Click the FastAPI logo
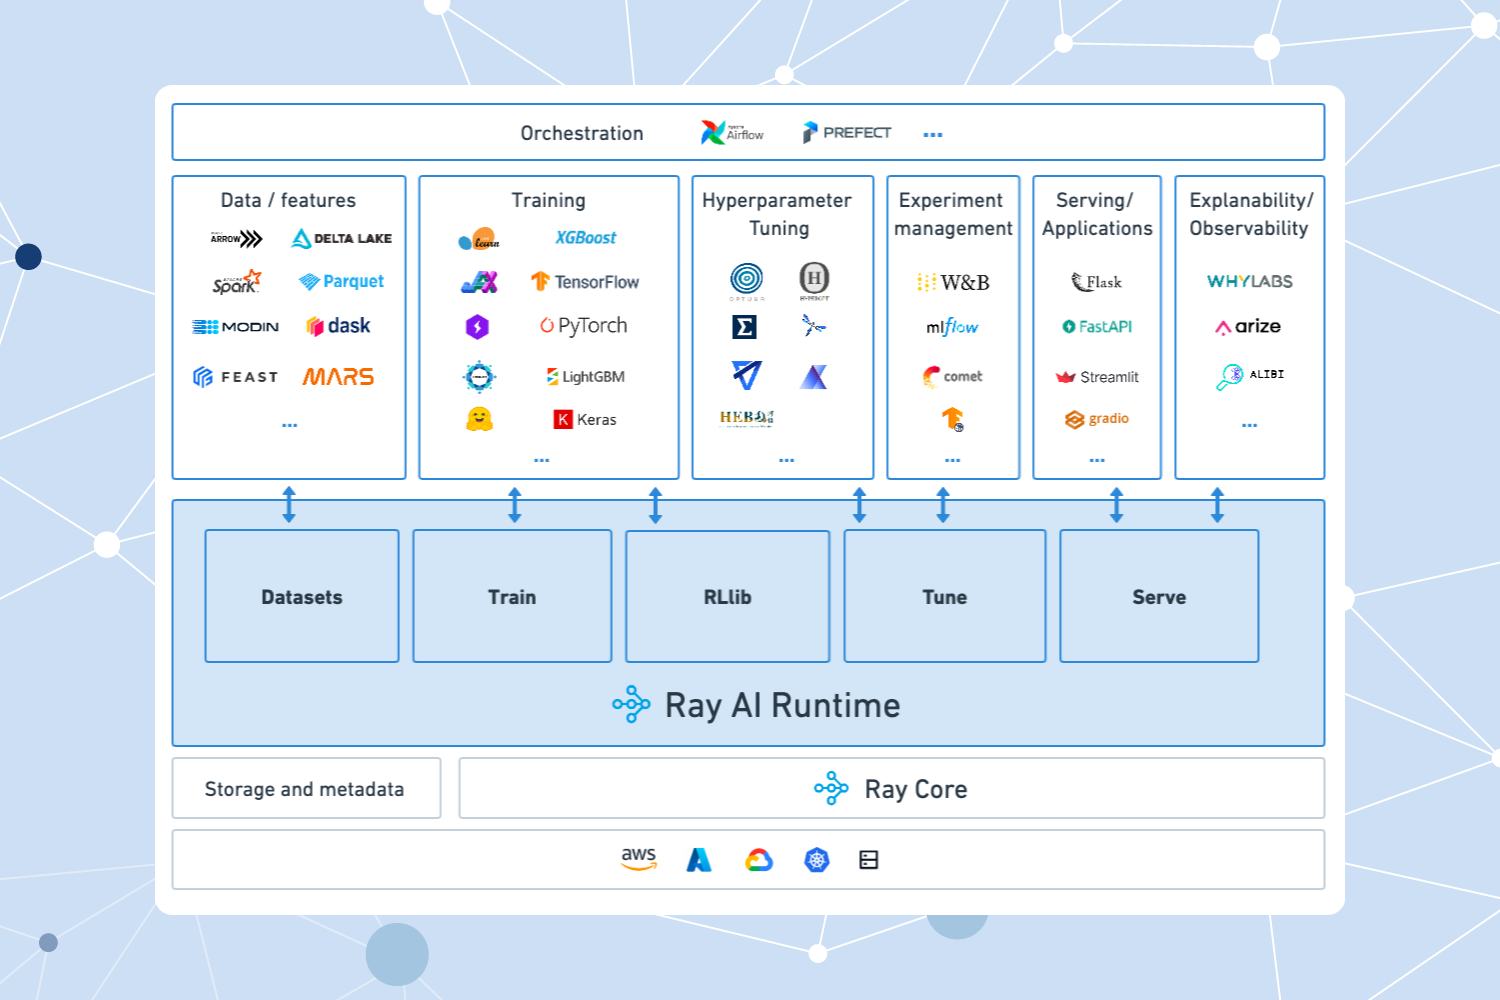This screenshot has height=1000, width=1500. (x=1096, y=326)
